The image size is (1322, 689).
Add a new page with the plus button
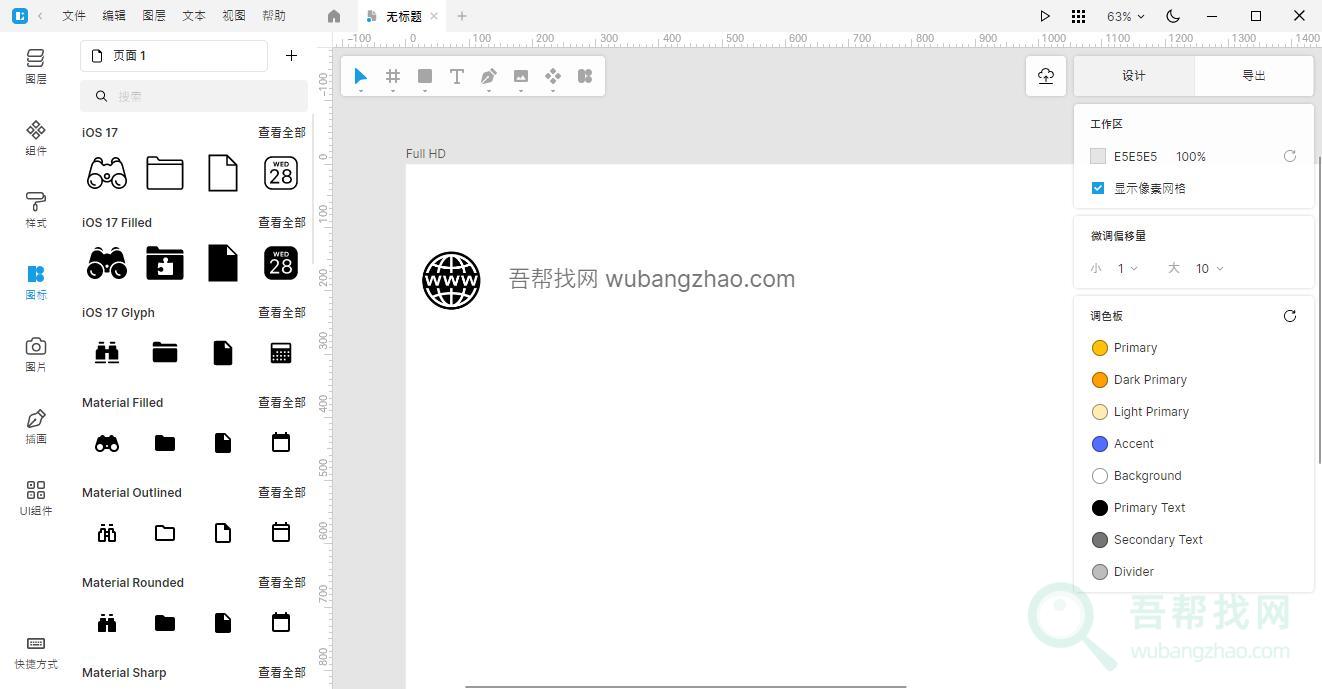291,55
